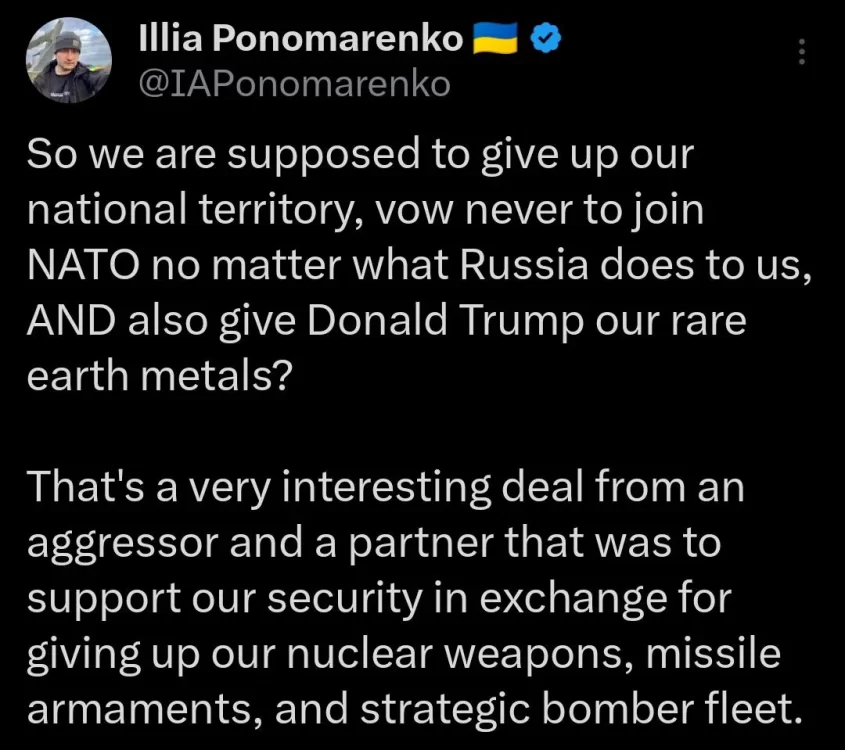Screen dimensions: 845x750
Task: Click the first line of the tweet
Action: (360, 153)
